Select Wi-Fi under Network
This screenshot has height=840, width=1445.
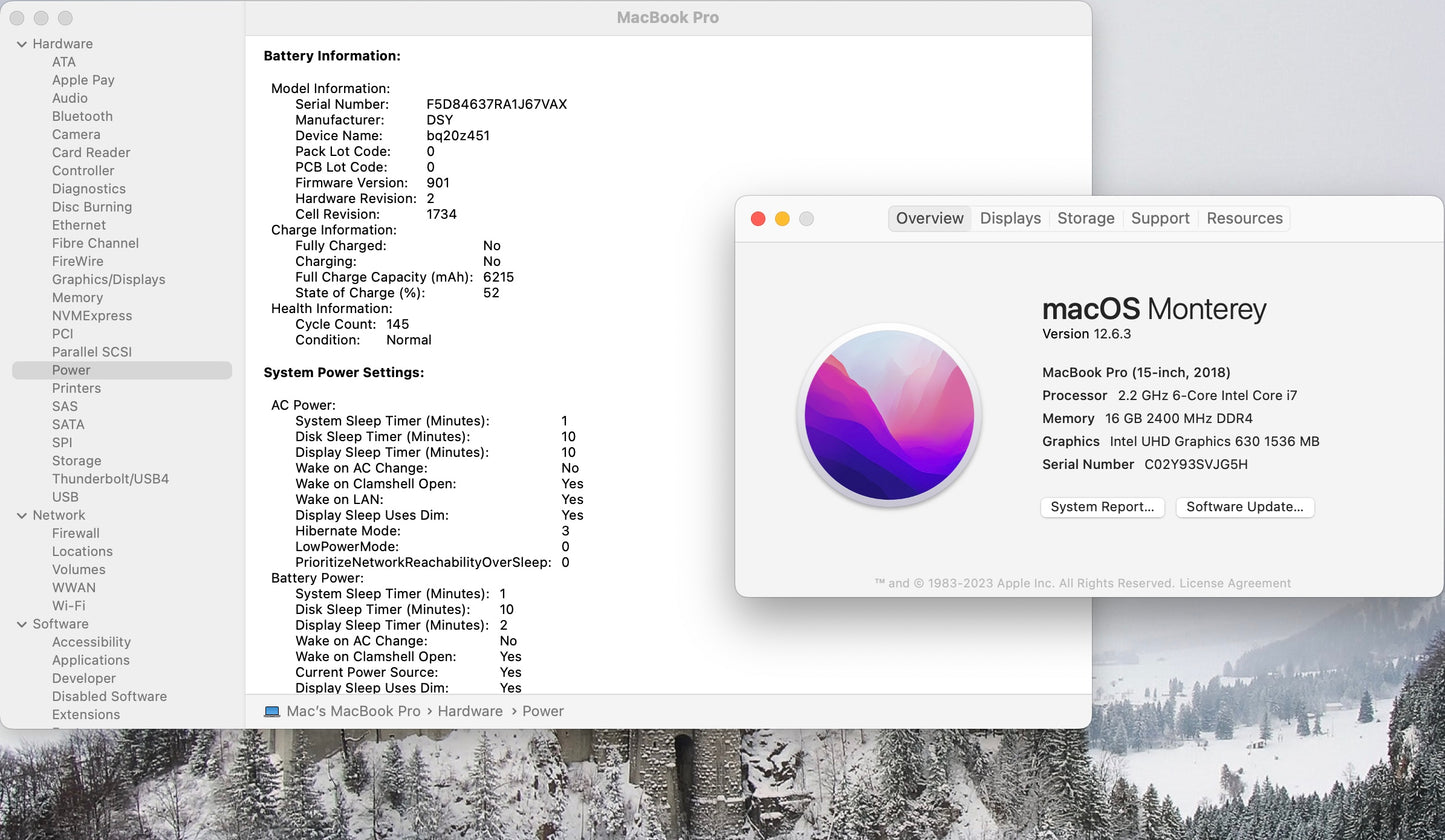pos(68,606)
